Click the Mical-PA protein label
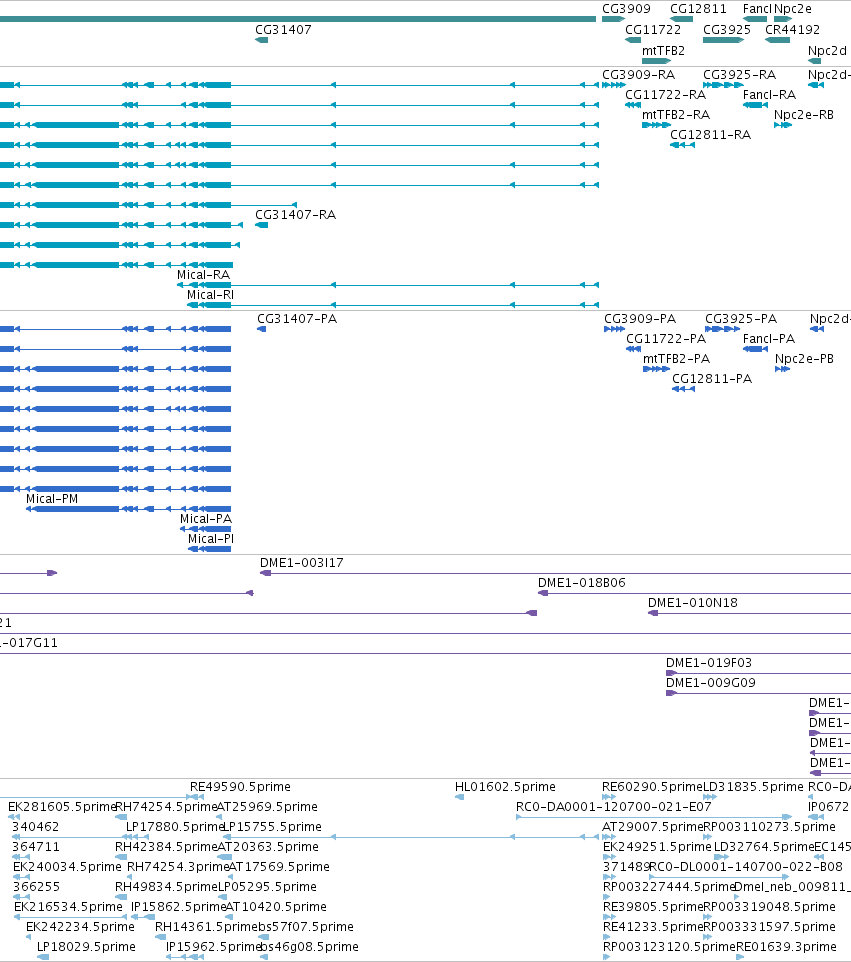Viewport: 851px width, 962px height. click(206, 518)
